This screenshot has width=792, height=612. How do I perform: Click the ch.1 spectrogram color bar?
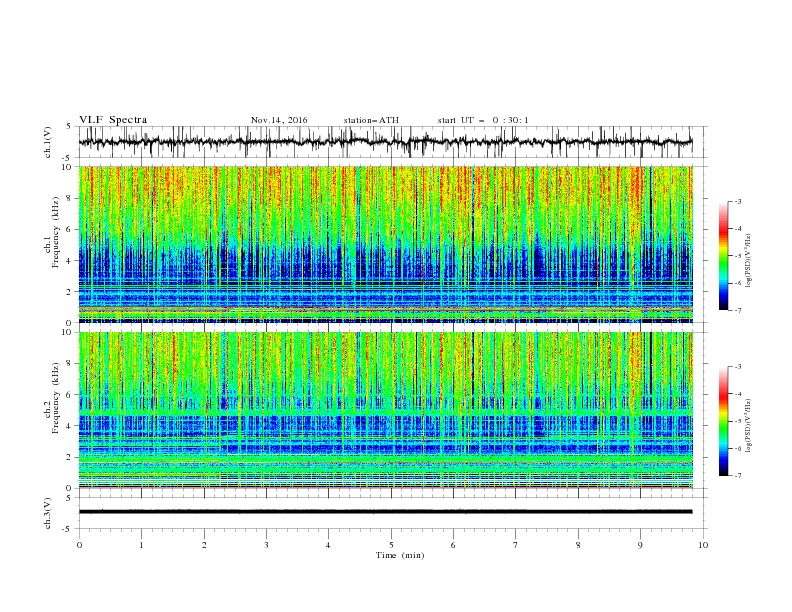click(x=723, y=255)
